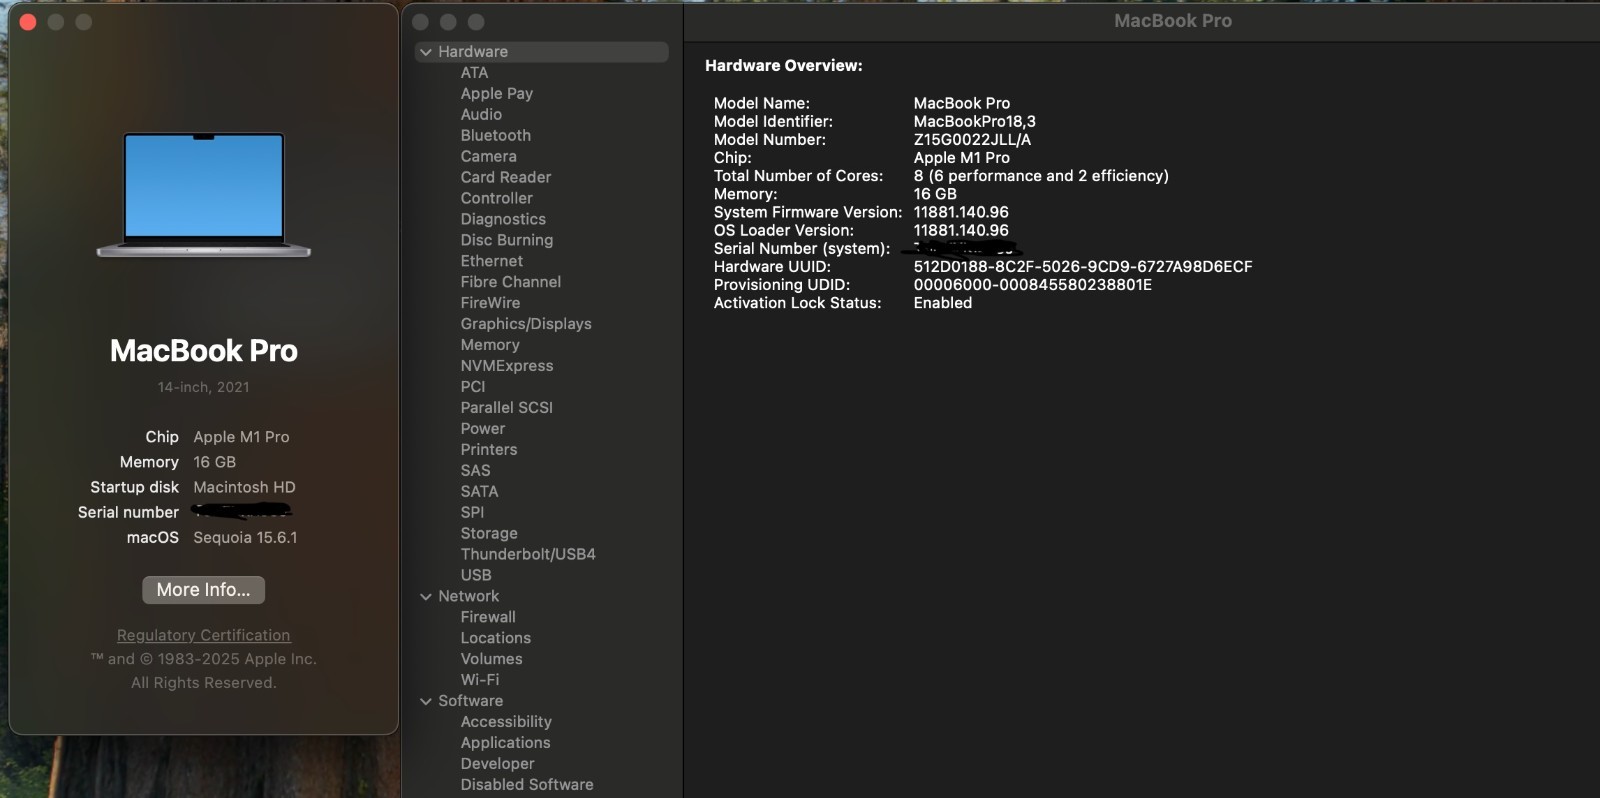Screen dimensions: 1600x798
Task: Collapse the Software section
Action: click(x=426, y=701)
